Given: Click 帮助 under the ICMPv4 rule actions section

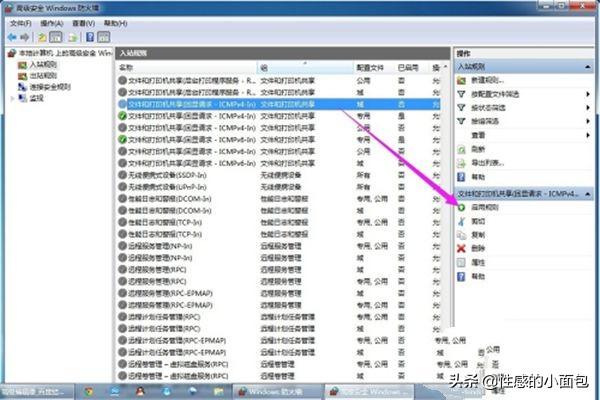Looking at the screenshot, I should click(x=478, y=276).
